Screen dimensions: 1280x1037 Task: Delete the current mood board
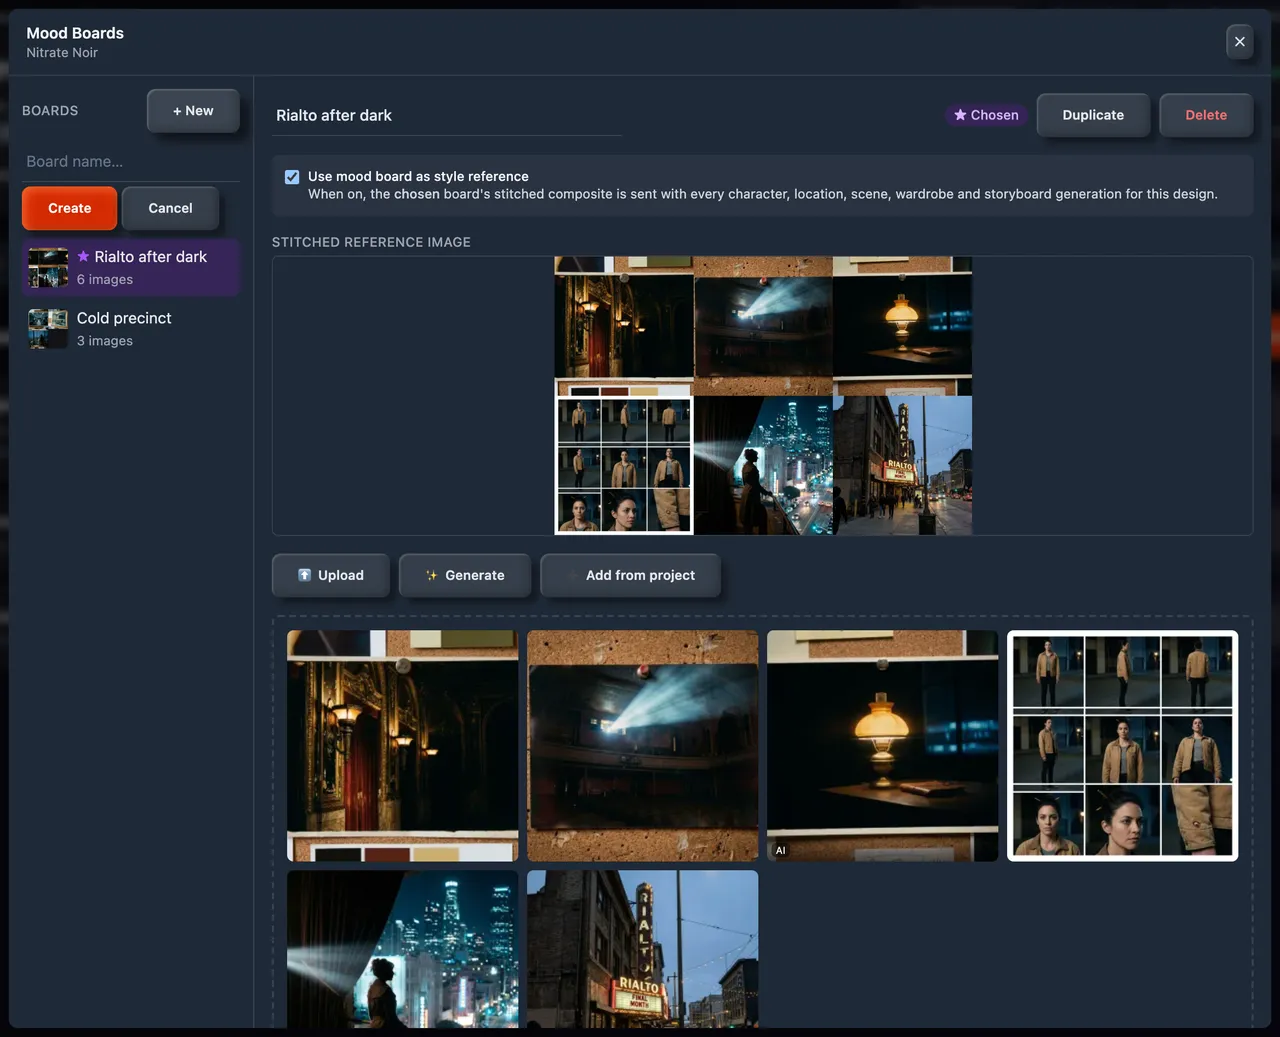click(x=1206, y=115)
